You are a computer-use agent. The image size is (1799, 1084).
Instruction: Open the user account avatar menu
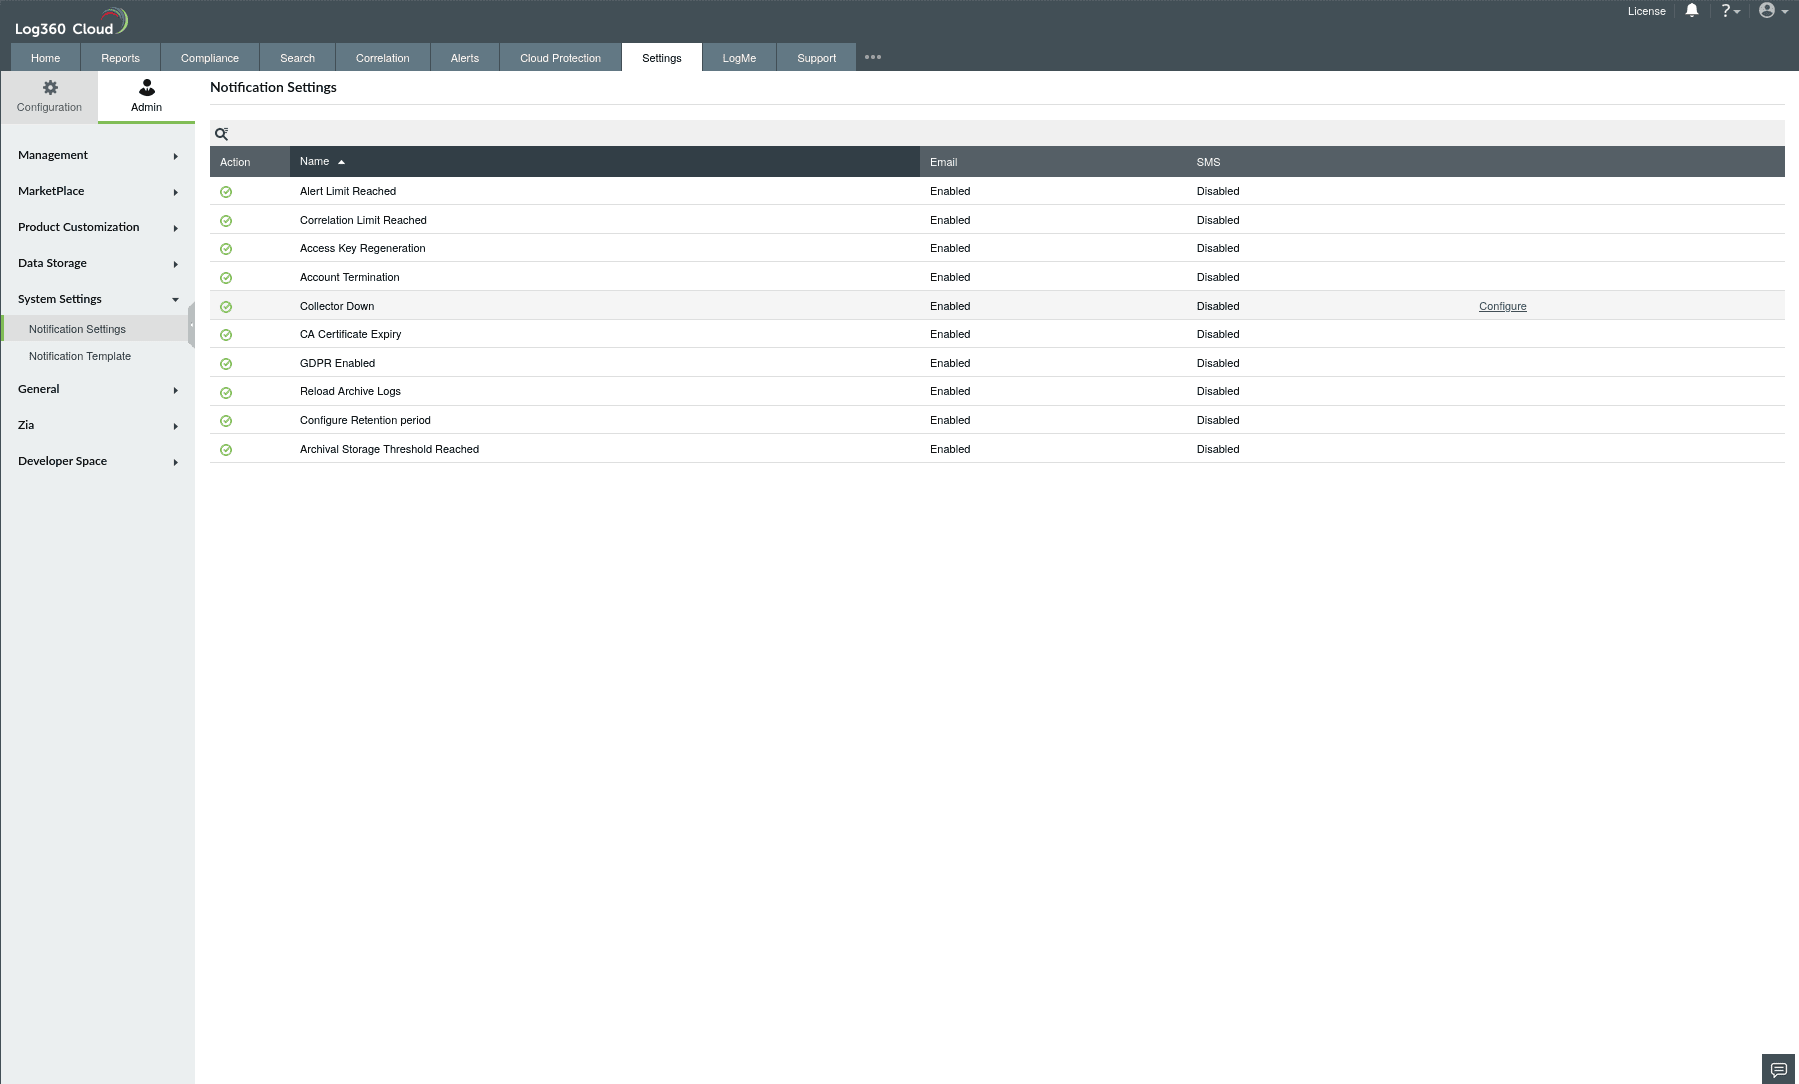[1773, 11]
